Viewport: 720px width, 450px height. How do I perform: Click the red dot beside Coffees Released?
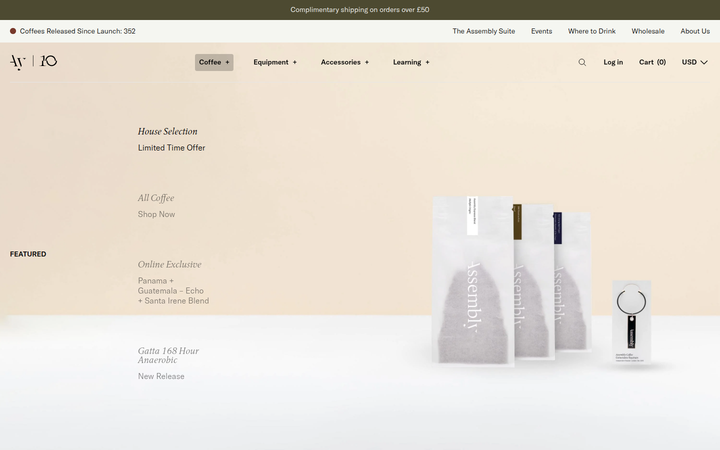[x=13, y=31]
